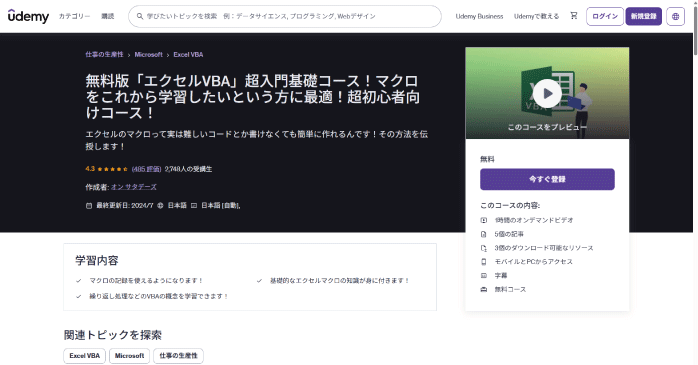Screen dimensions: 698x365
Task: Open the shopping cart icon
Action: (x=574, y=16)
